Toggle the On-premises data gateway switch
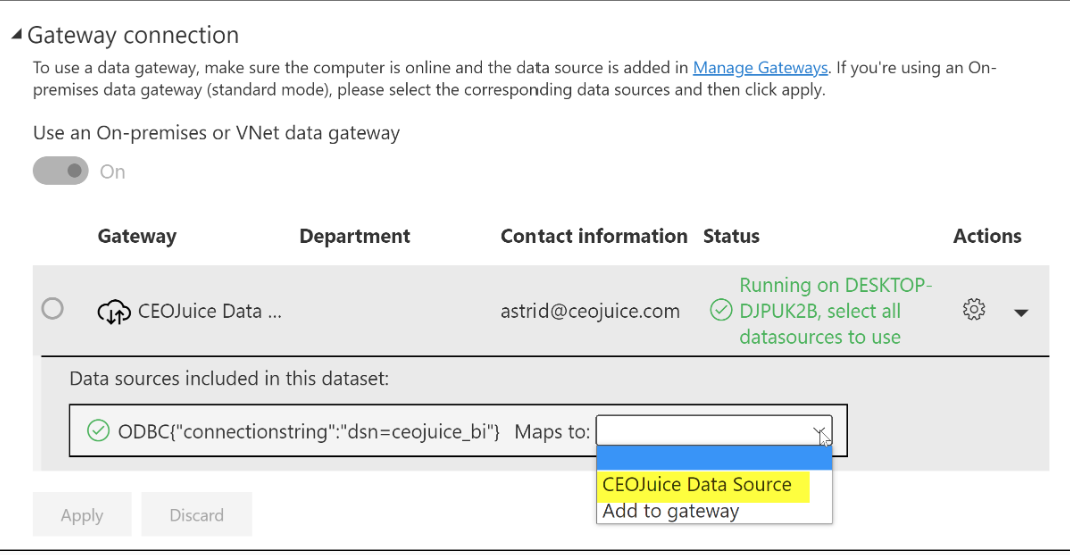The width and height of the screenshot is (1070, 555). pyautogui.click(x=61, y=171)
